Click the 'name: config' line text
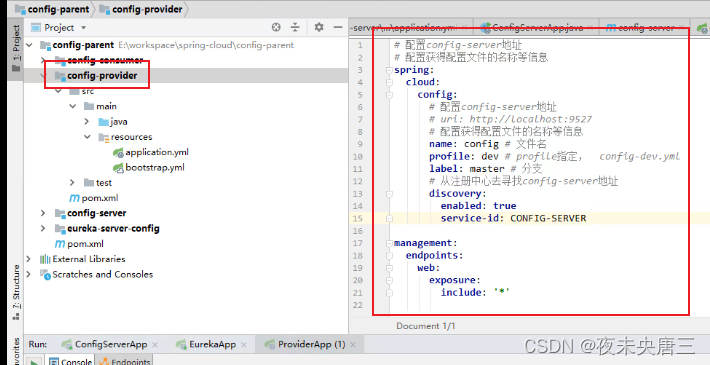 464,144
